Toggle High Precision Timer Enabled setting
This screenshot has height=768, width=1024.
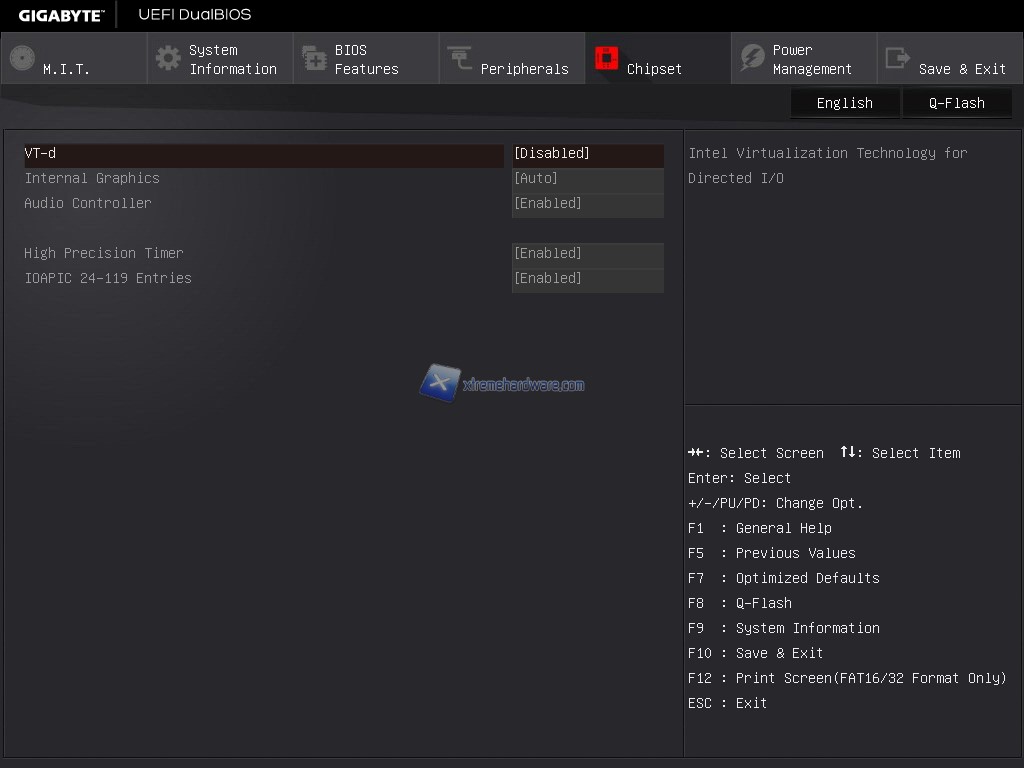click(587, 254)
